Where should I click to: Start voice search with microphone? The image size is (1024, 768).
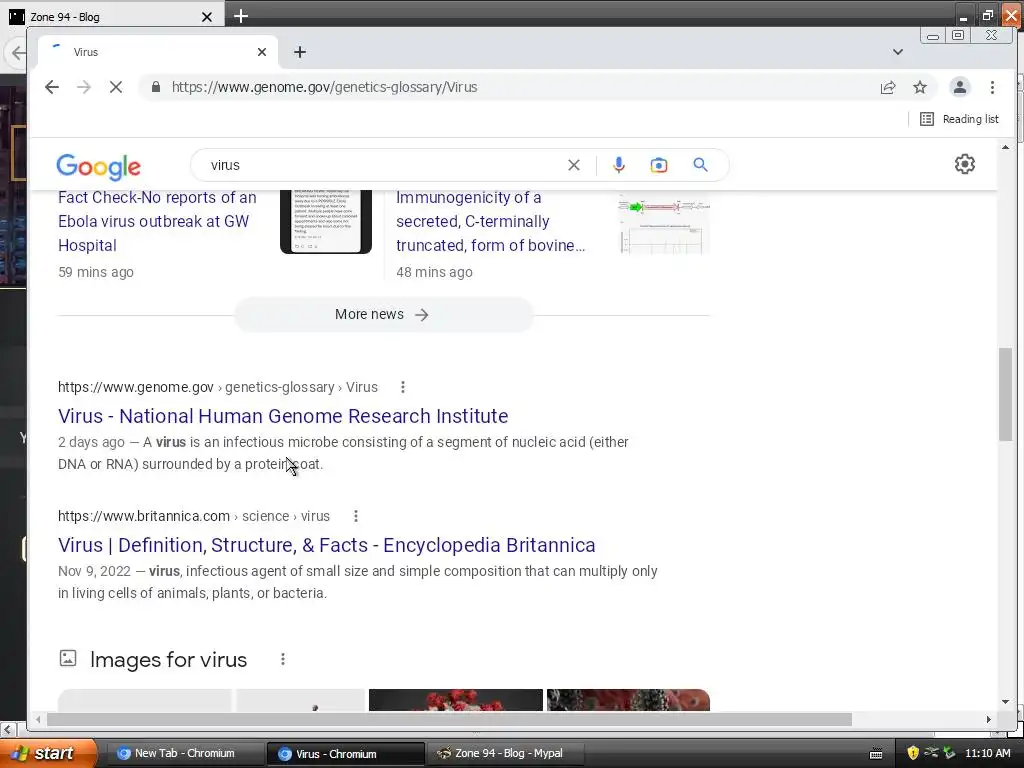[x=618, y=165]
